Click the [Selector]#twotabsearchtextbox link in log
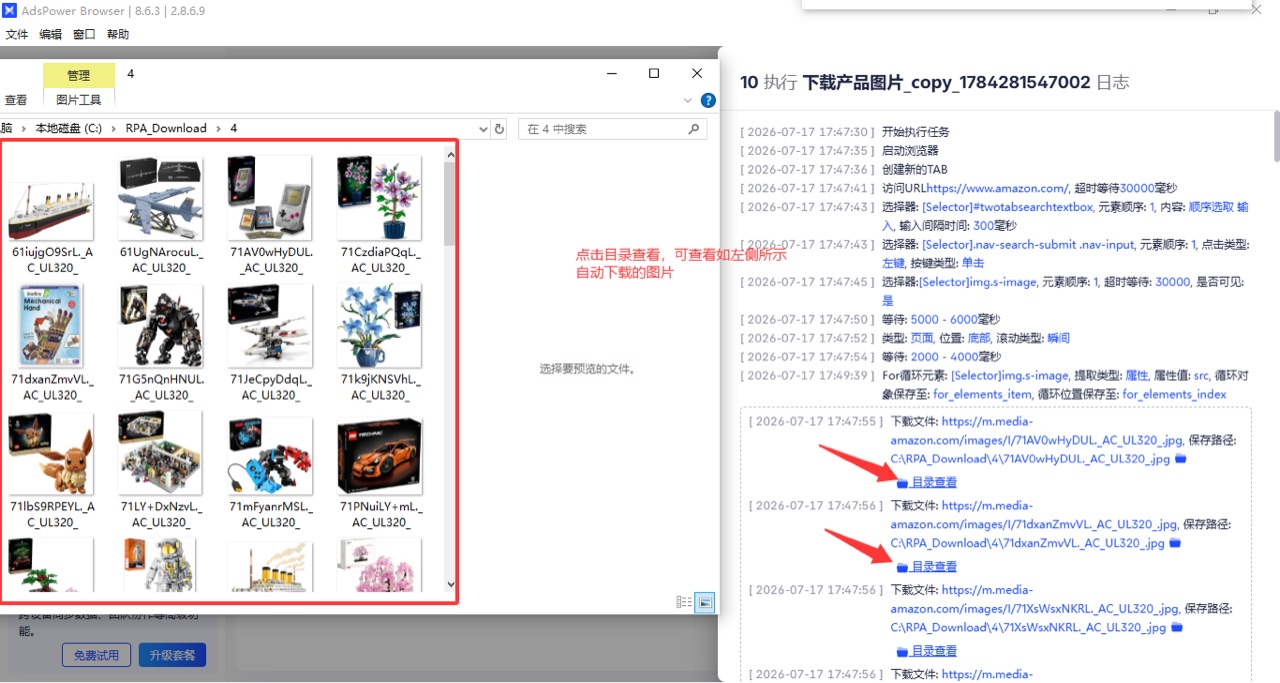 tap(1007, 207)
